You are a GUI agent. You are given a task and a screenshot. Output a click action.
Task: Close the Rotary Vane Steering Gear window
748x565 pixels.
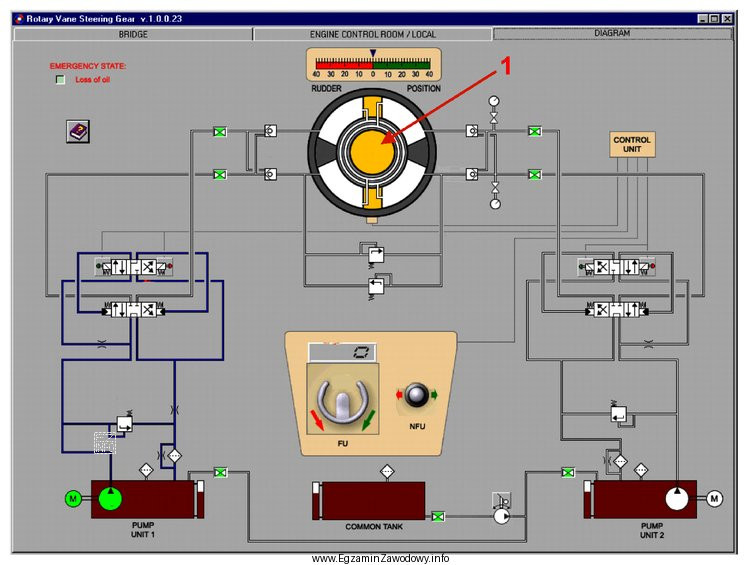727,19
